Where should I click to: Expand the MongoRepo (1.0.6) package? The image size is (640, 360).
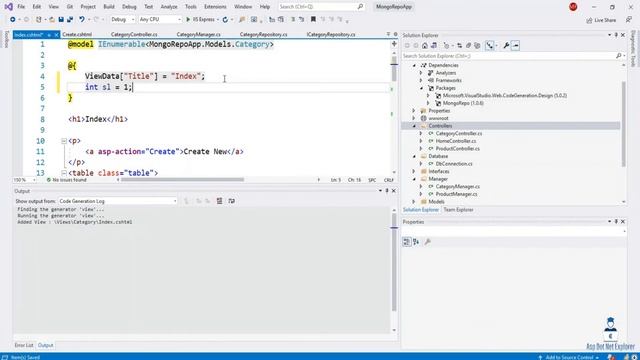click(x=428, y=103)
